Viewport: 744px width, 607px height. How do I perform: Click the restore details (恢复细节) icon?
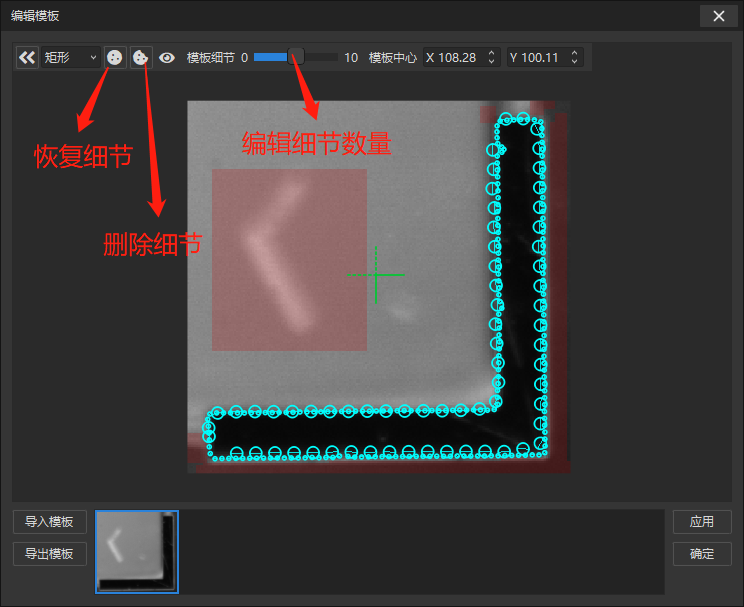115,58
